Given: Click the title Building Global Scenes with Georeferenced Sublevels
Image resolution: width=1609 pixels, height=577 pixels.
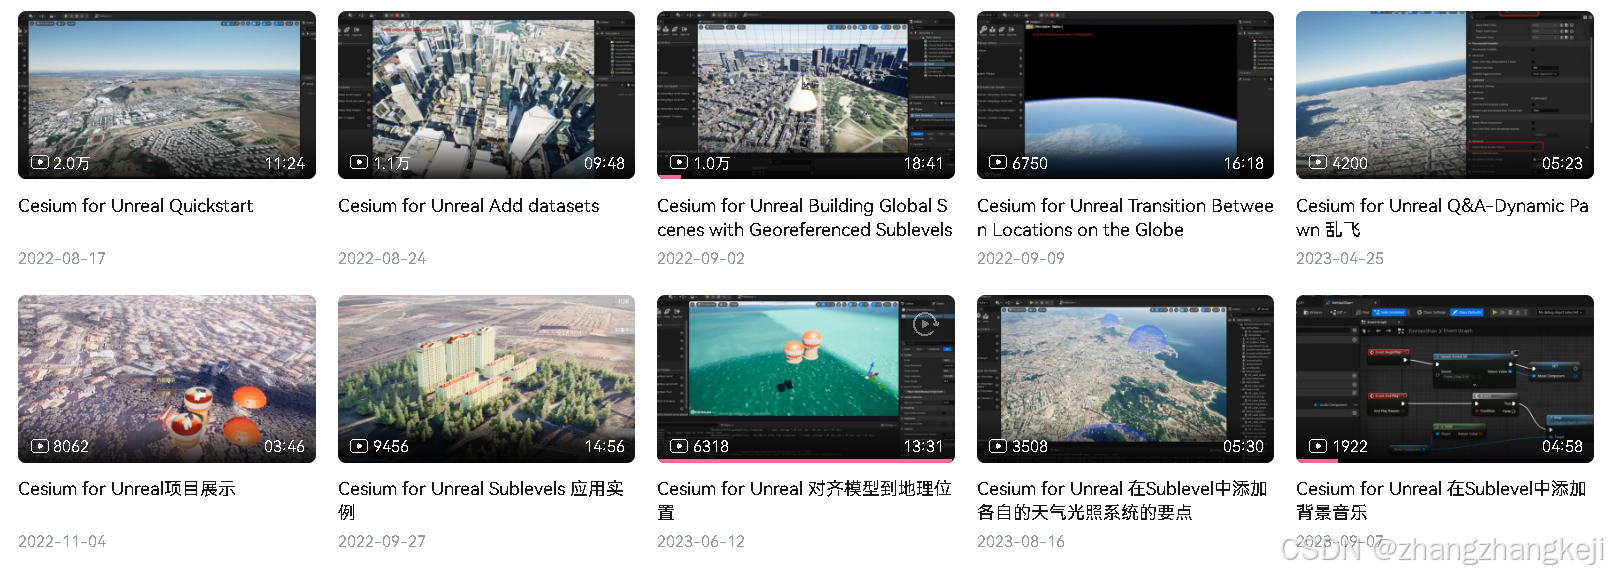Looking at the screenshot, I should pyautogui.click(x=805, y=218).
